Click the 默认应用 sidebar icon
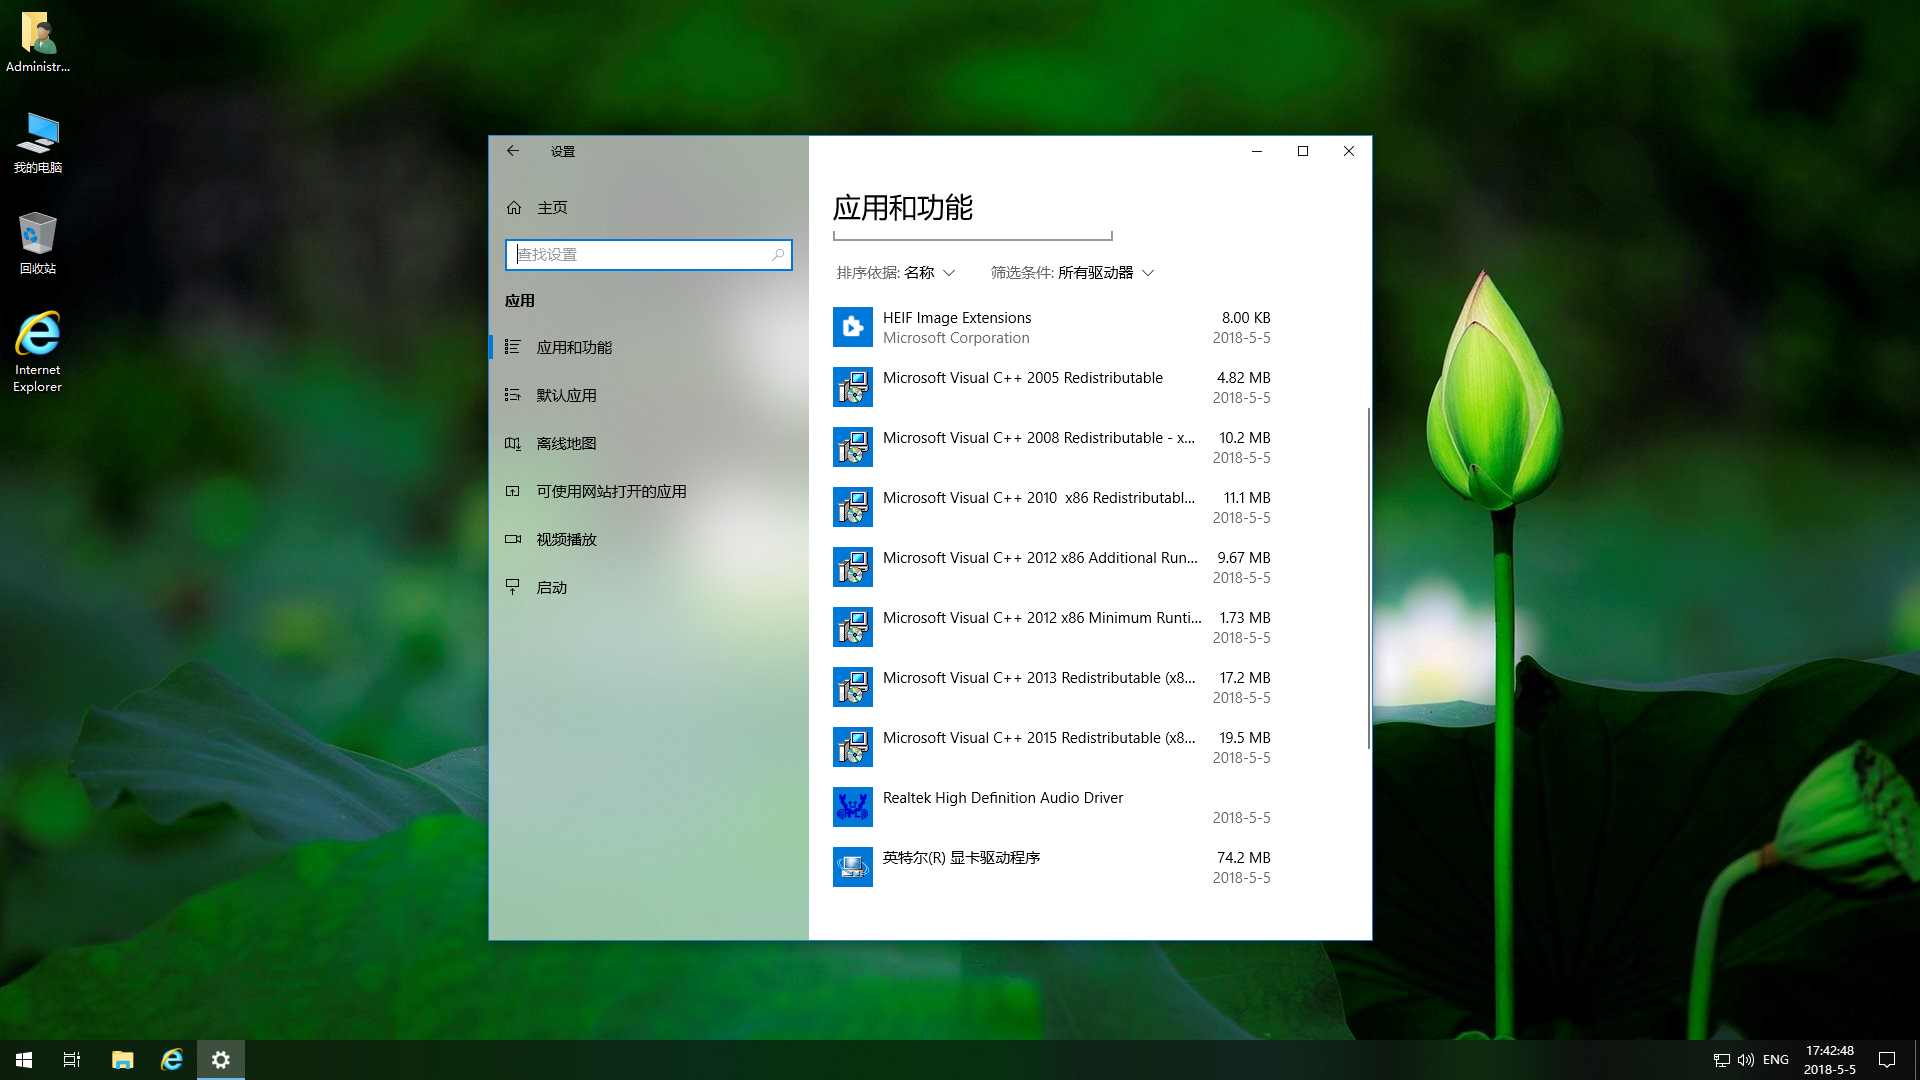 click(x=513, y=395)
